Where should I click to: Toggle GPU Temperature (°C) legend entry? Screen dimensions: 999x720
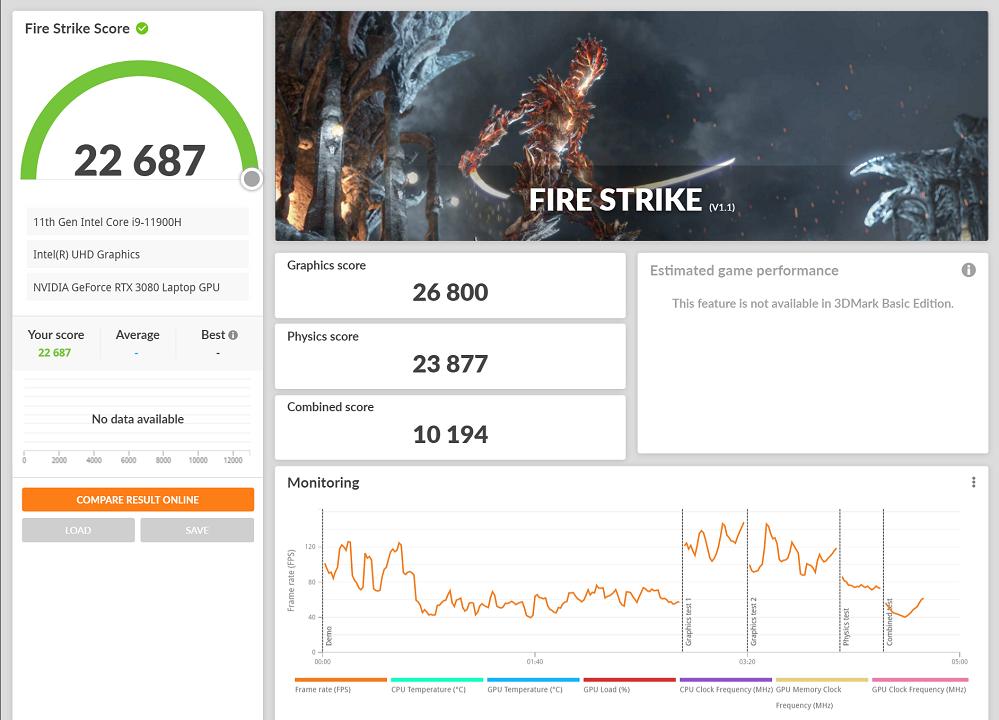pyautogui.click(x=533, y=686)
